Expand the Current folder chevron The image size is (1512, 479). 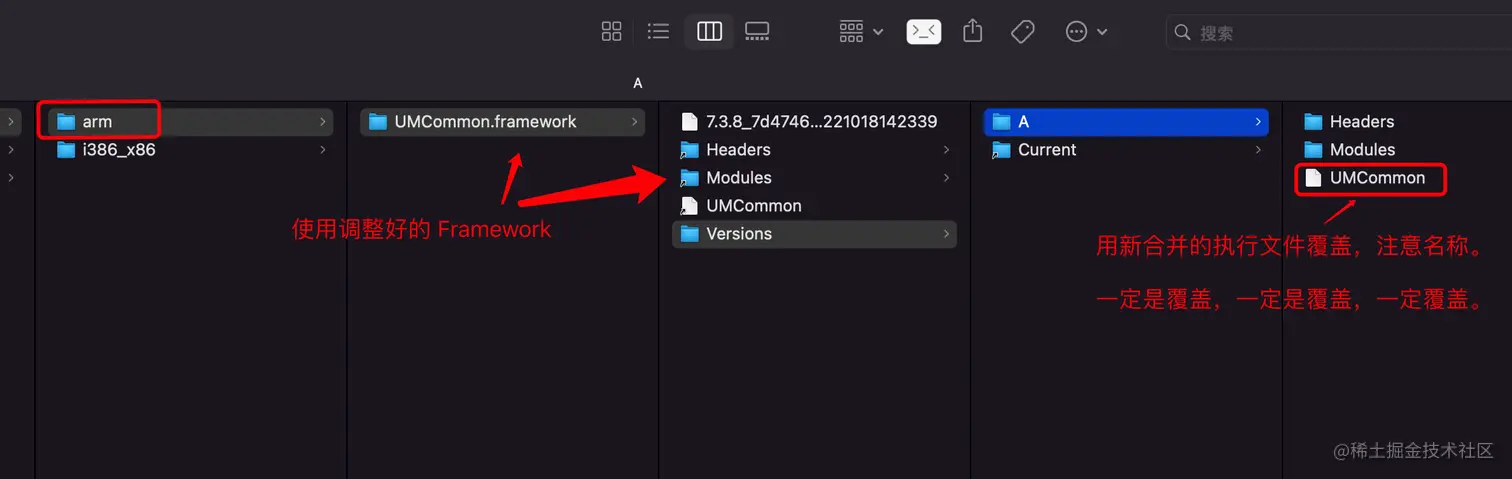pyautogui.click(x=1257, y=150)
